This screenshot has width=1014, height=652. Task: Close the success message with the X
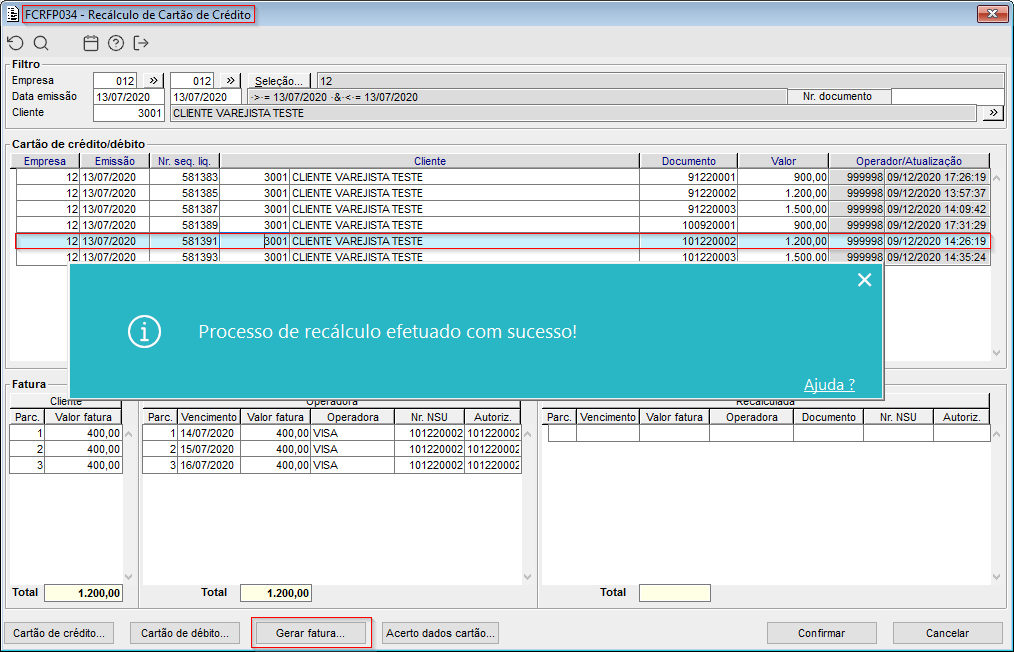(865, 279)
